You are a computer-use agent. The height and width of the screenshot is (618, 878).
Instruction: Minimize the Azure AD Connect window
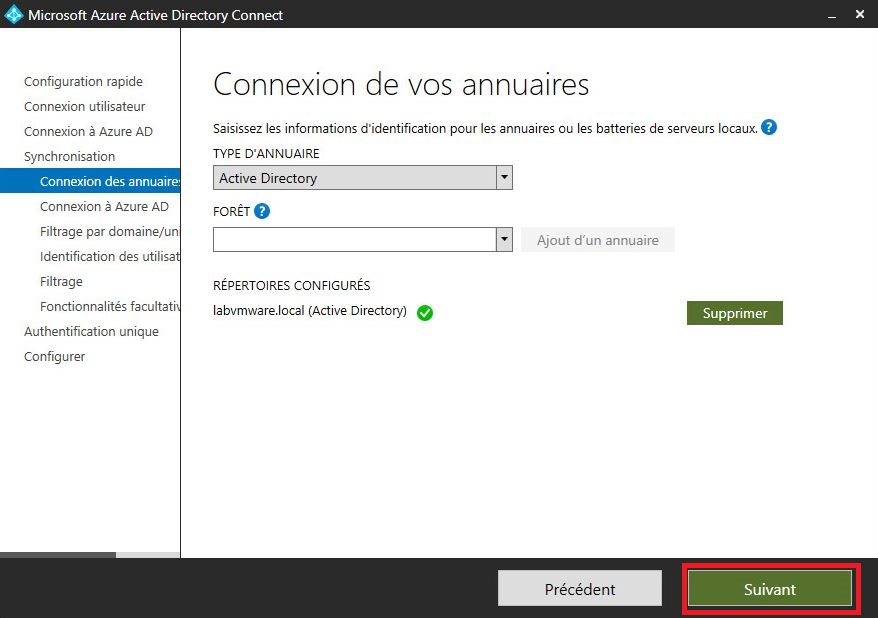pyautogui.click(x=832, y=15)
